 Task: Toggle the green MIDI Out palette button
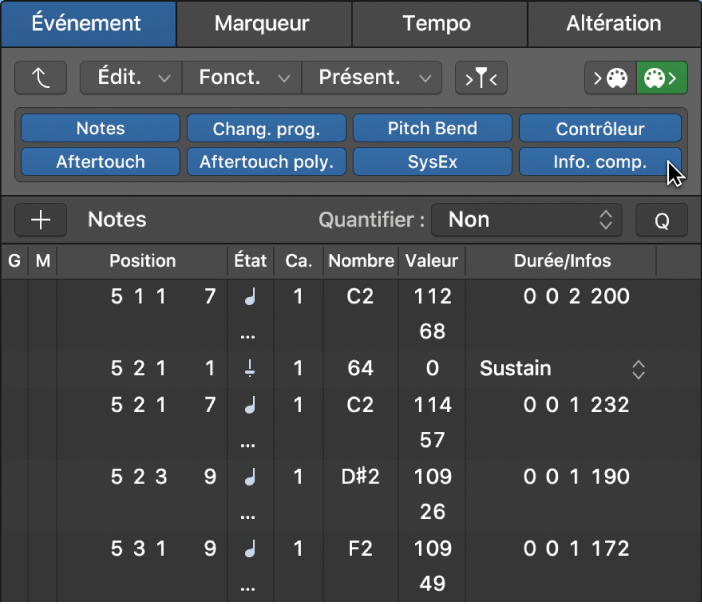(x=662, y=77)
